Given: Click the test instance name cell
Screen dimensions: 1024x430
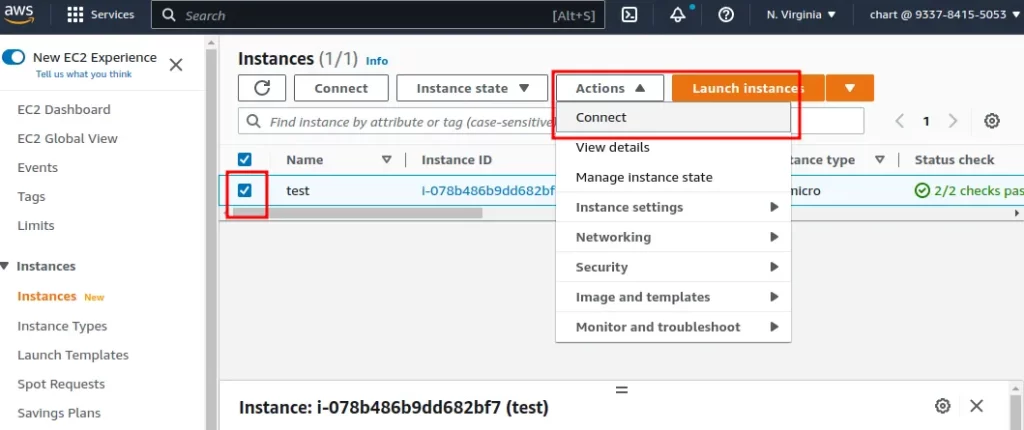Looking at the screenshot, I should click(298, 191).
